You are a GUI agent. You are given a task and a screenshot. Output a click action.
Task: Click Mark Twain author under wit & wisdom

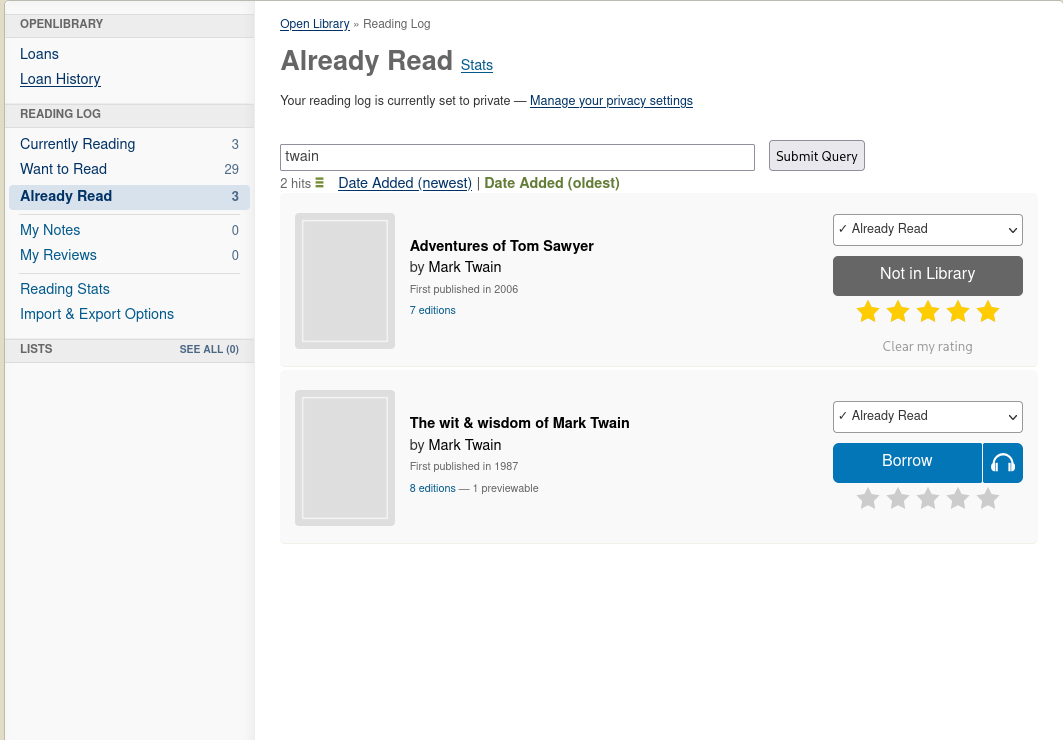pyautogui.click(x=464, y=445)
